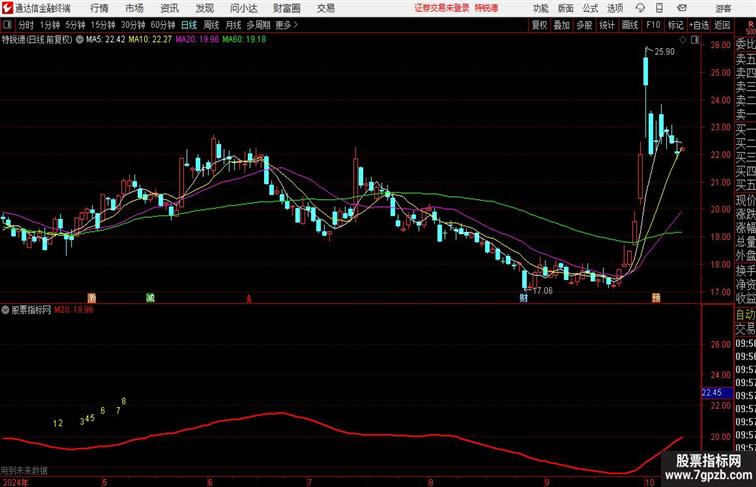Click the 财 event marker on chart
This screenshot has width=756, height=487.
tap(524, 298)
